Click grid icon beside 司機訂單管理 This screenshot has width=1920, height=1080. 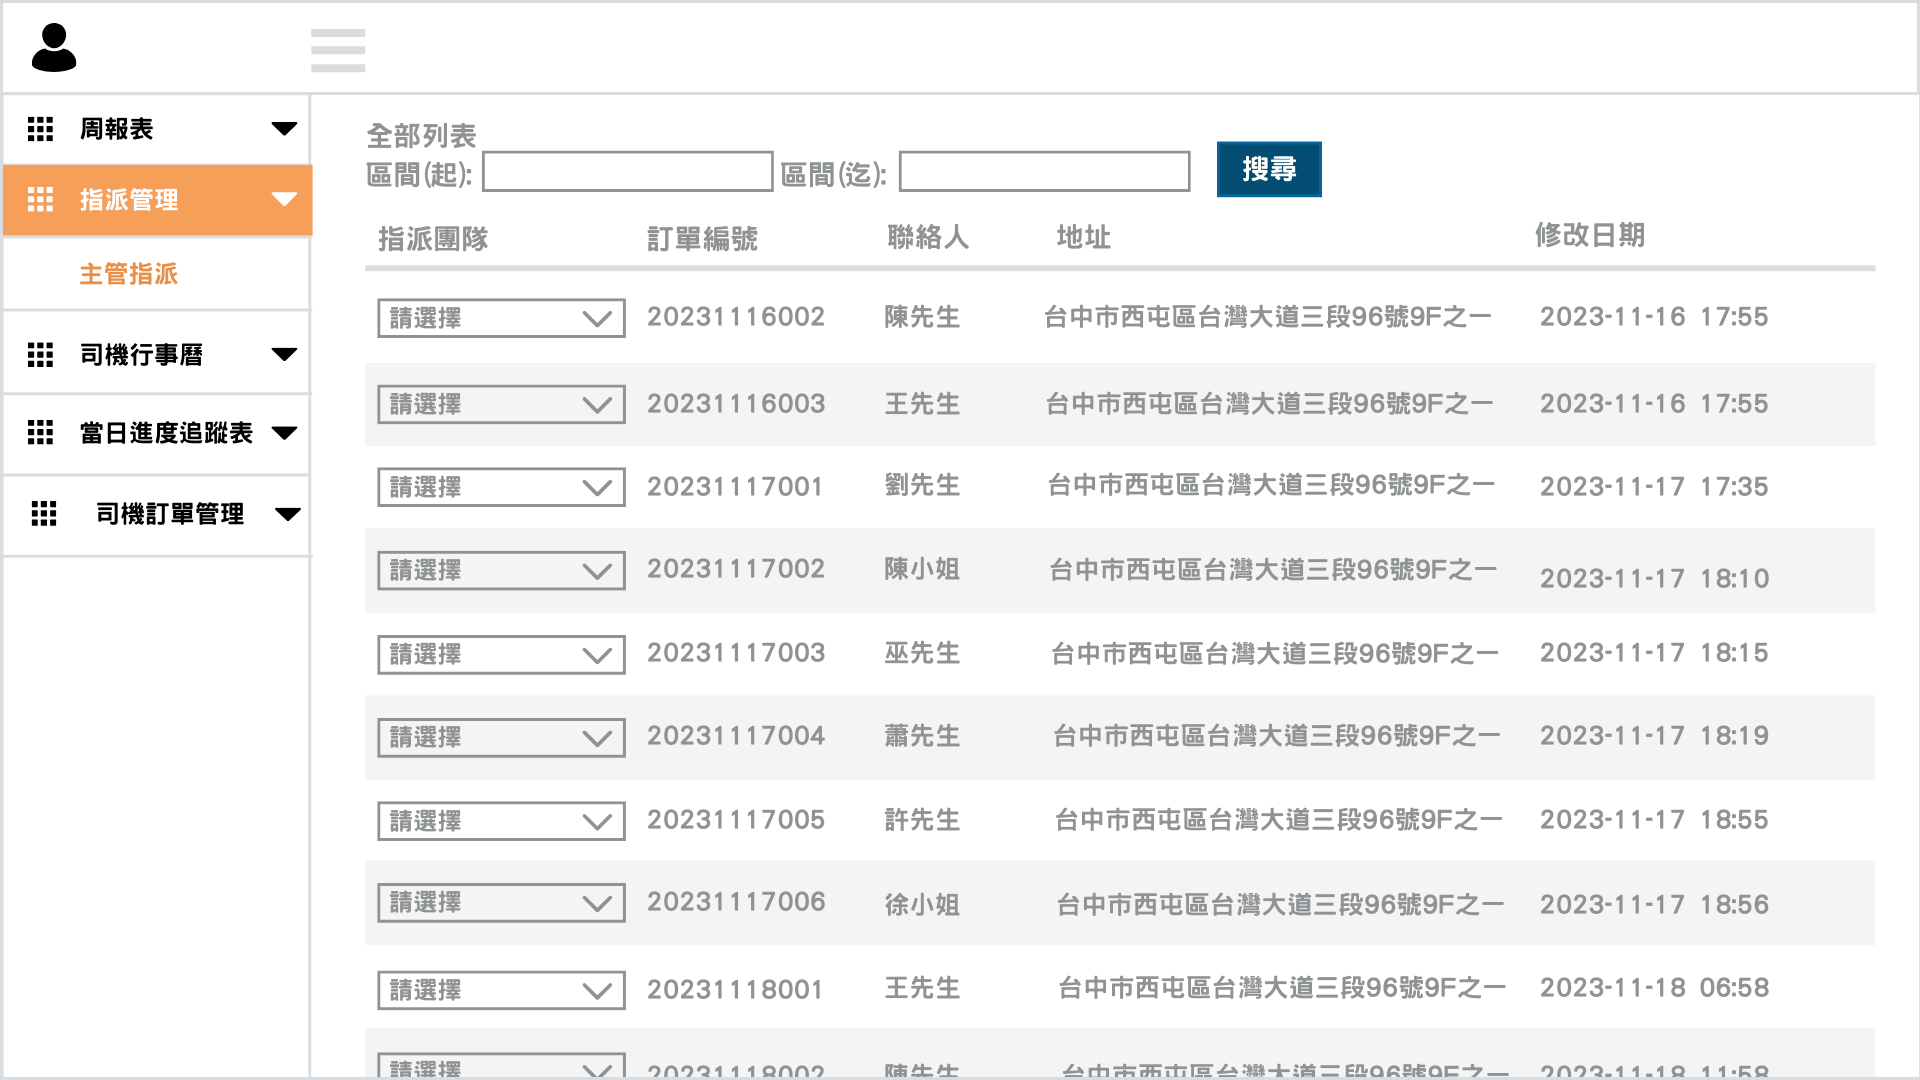(x=44, y=514)
